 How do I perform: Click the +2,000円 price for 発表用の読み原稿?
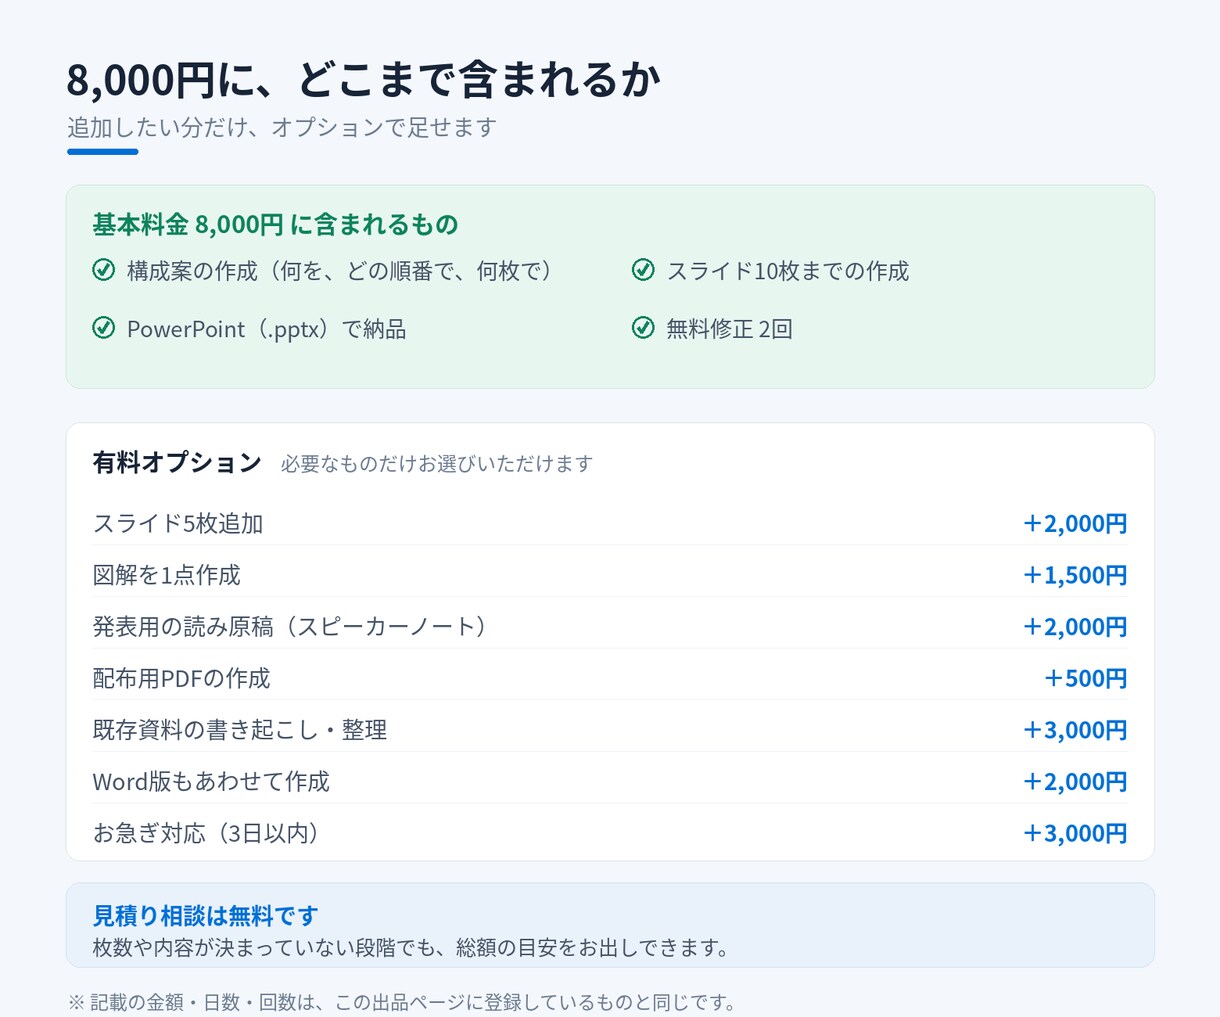point(1075,626)
